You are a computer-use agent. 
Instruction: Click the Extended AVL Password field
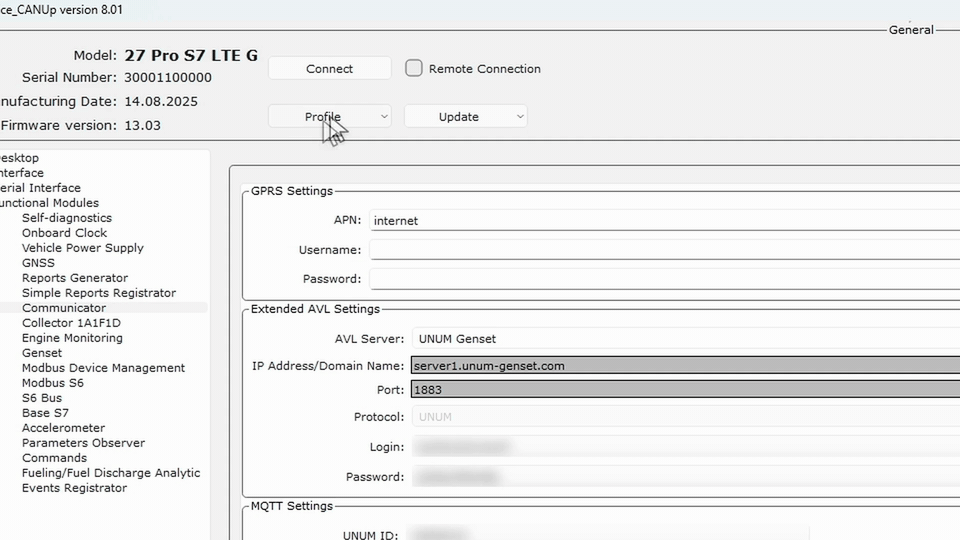point(686,476)
